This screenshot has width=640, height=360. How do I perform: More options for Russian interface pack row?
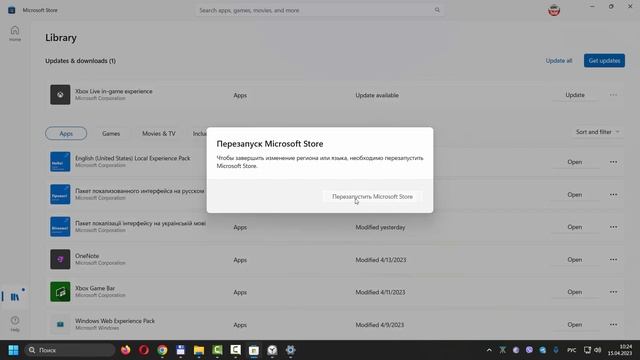pyautogui.click(x=613, y=194)
